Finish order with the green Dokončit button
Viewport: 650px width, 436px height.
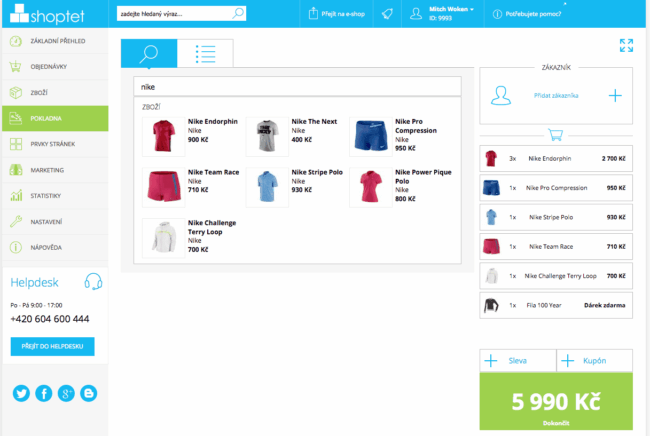click(x=556, y=401)
